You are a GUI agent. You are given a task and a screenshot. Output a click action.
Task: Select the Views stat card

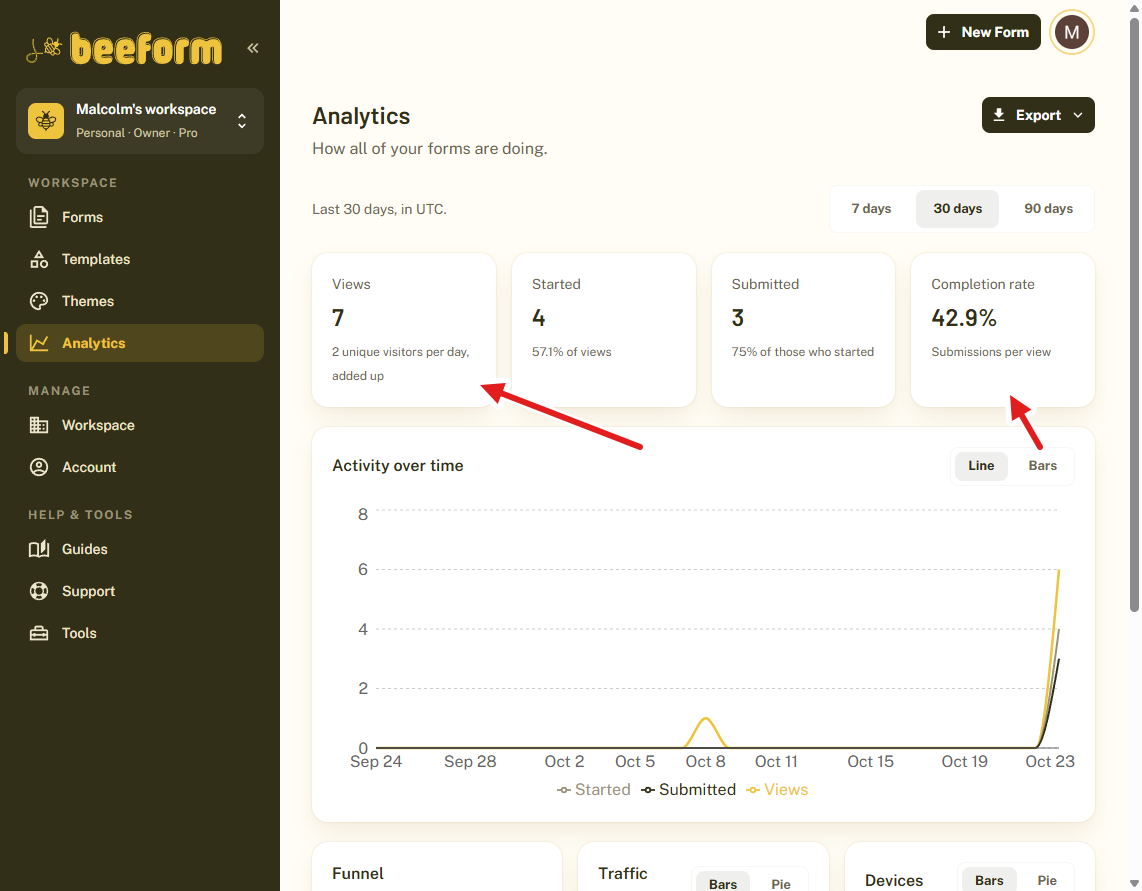pos(404,330)
